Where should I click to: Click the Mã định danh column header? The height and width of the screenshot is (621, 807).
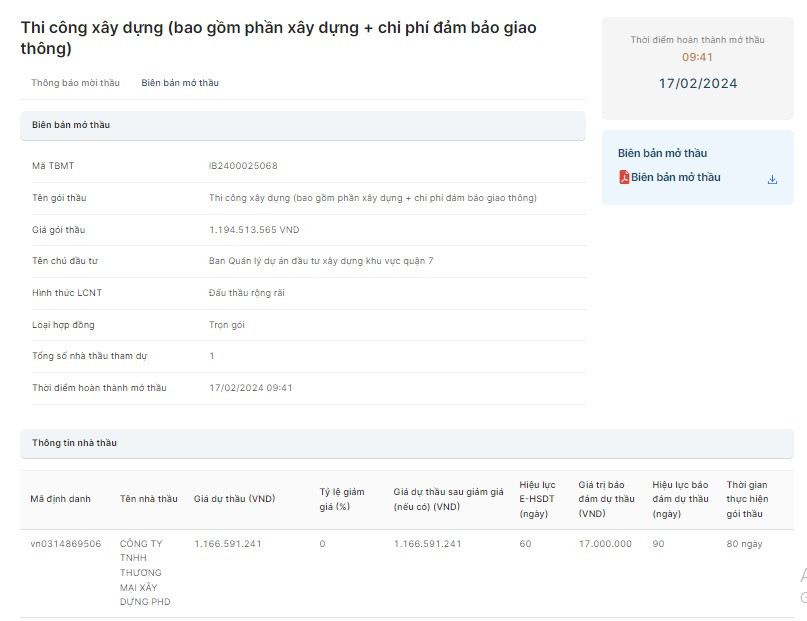(x=60, y=498)
